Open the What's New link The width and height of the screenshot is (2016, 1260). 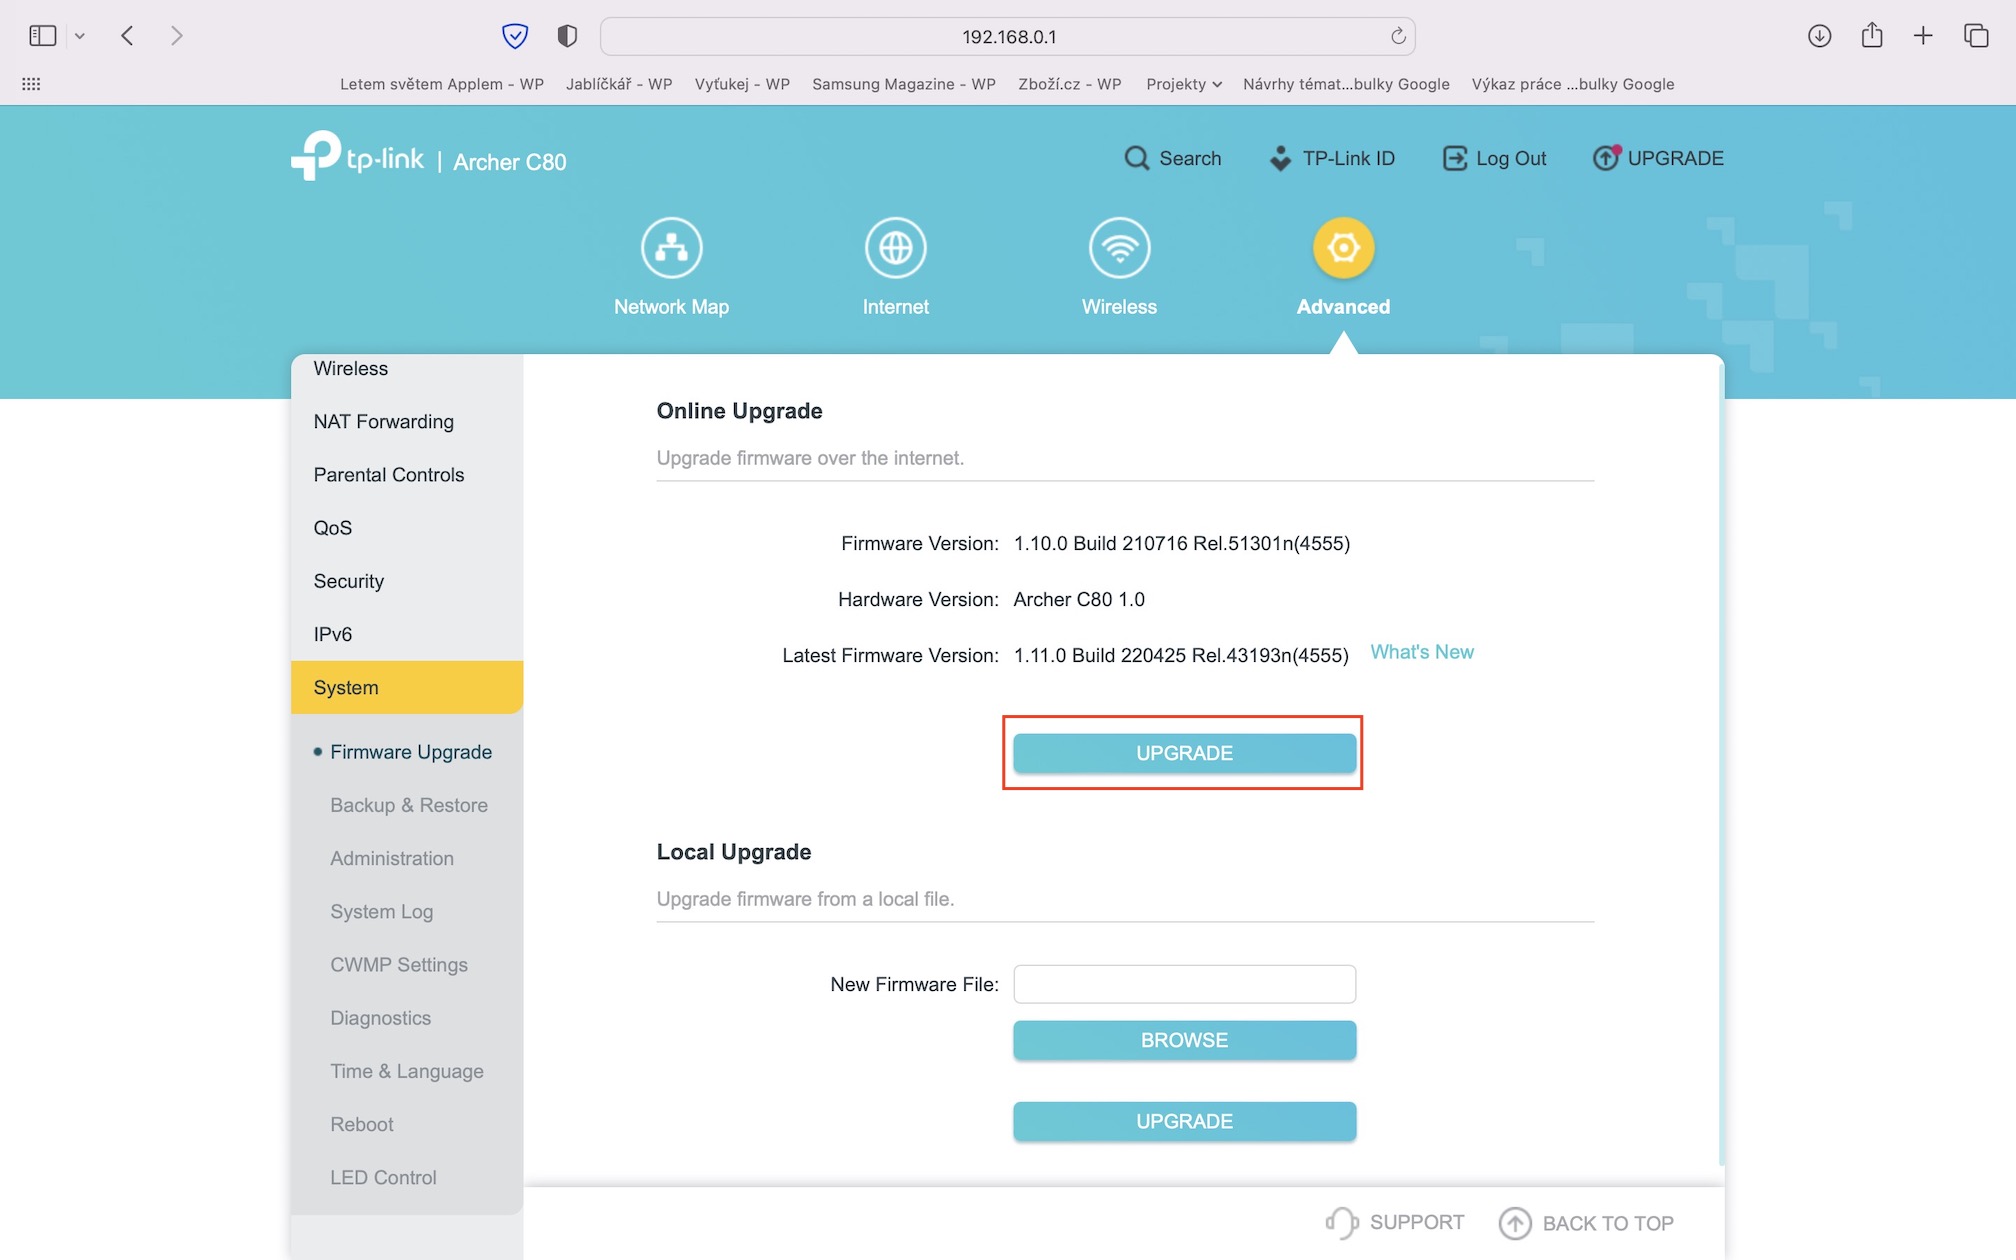1421,652
